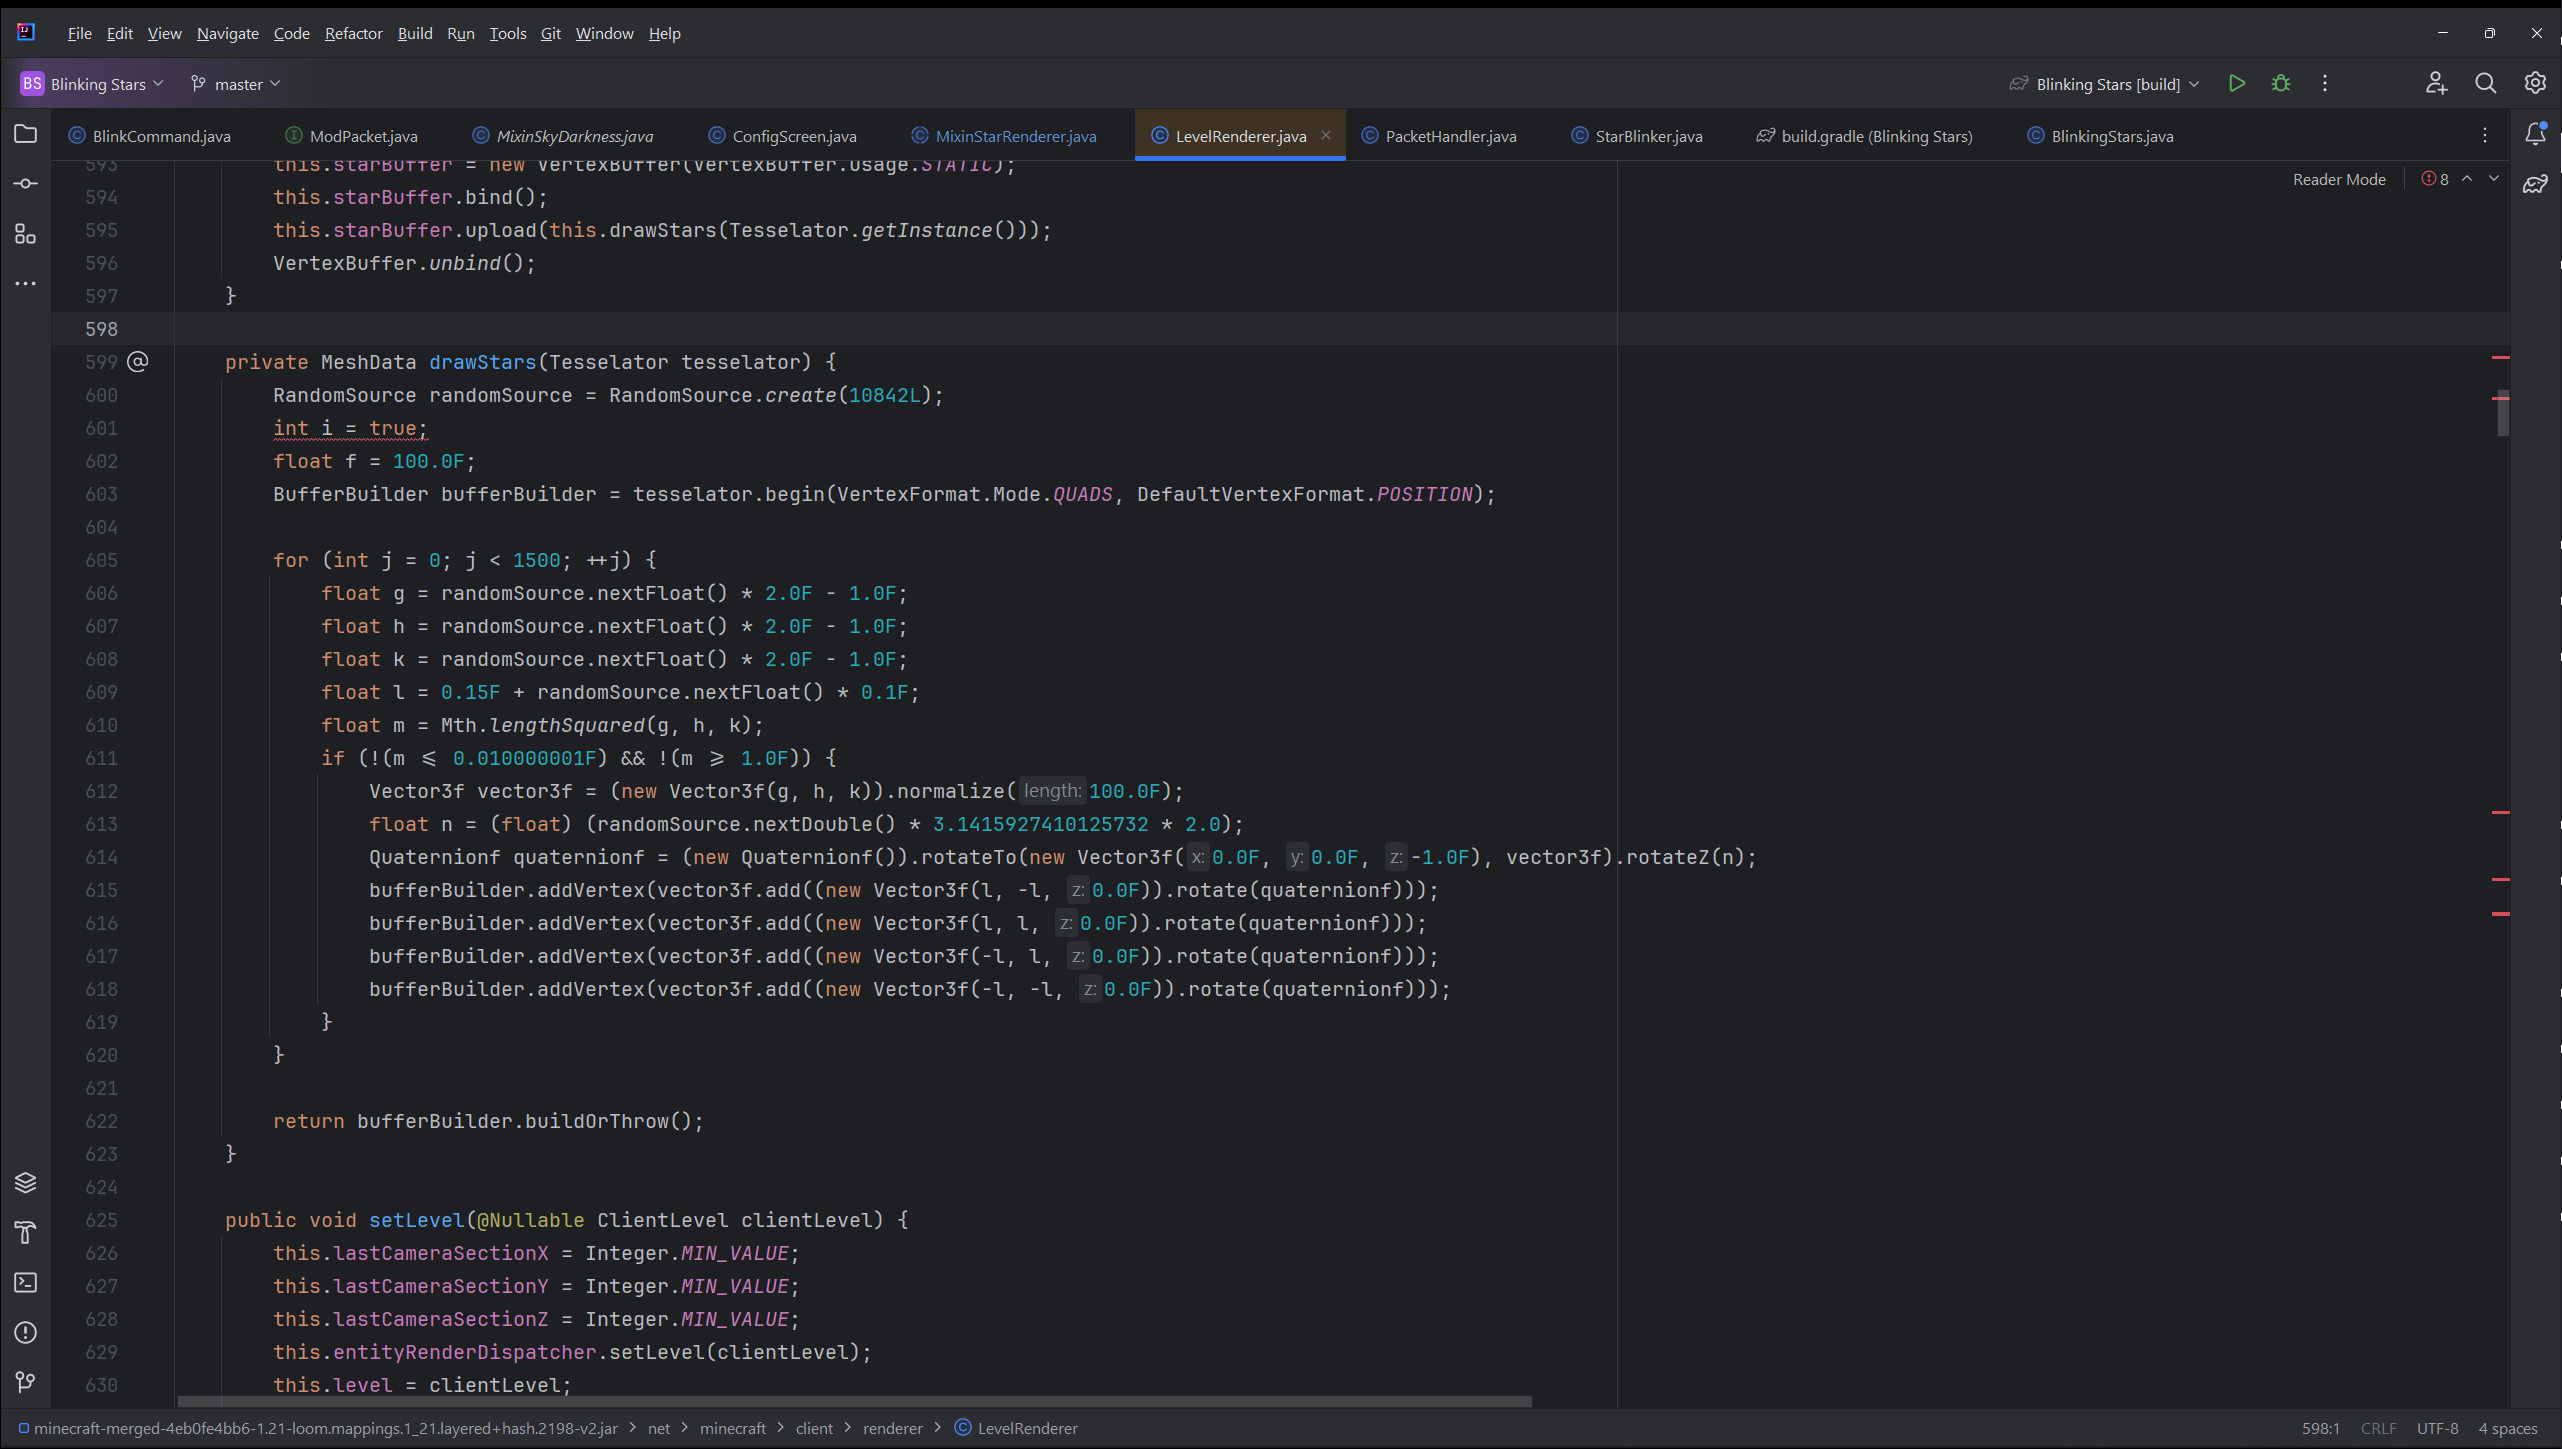This screenshot has height=1449, width=2562.
Task: Open the Structure tool window icon
Action: coord(26,234)
